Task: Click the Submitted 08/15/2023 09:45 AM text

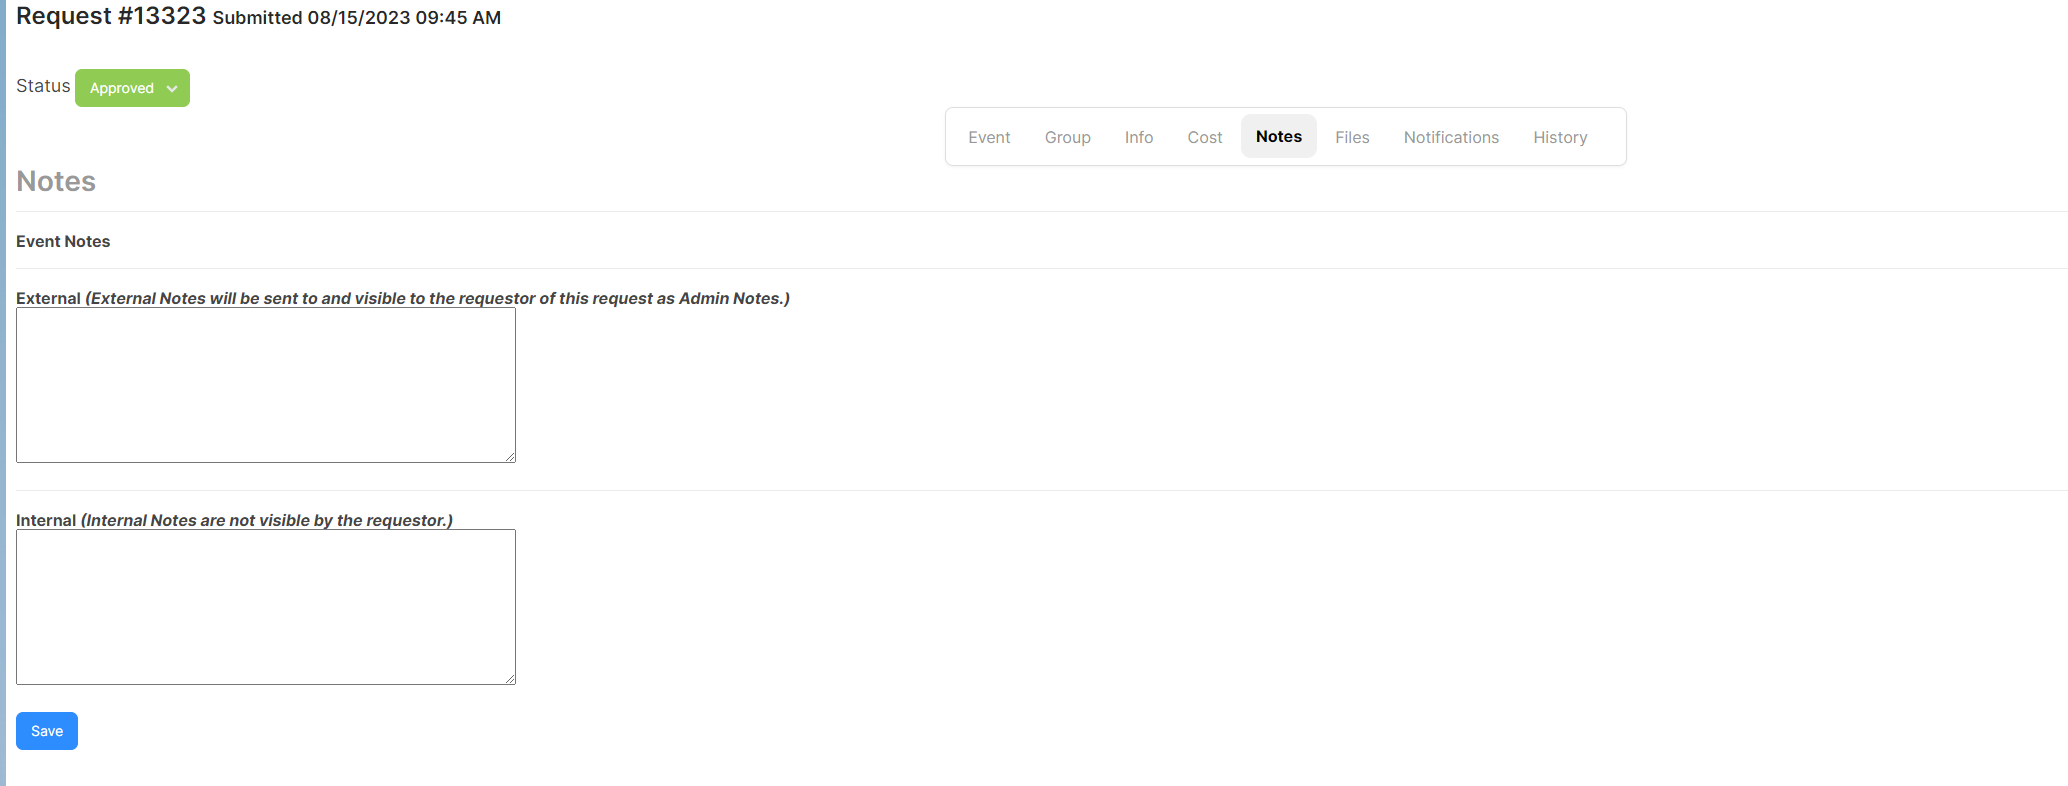Action: click(357, 18)
